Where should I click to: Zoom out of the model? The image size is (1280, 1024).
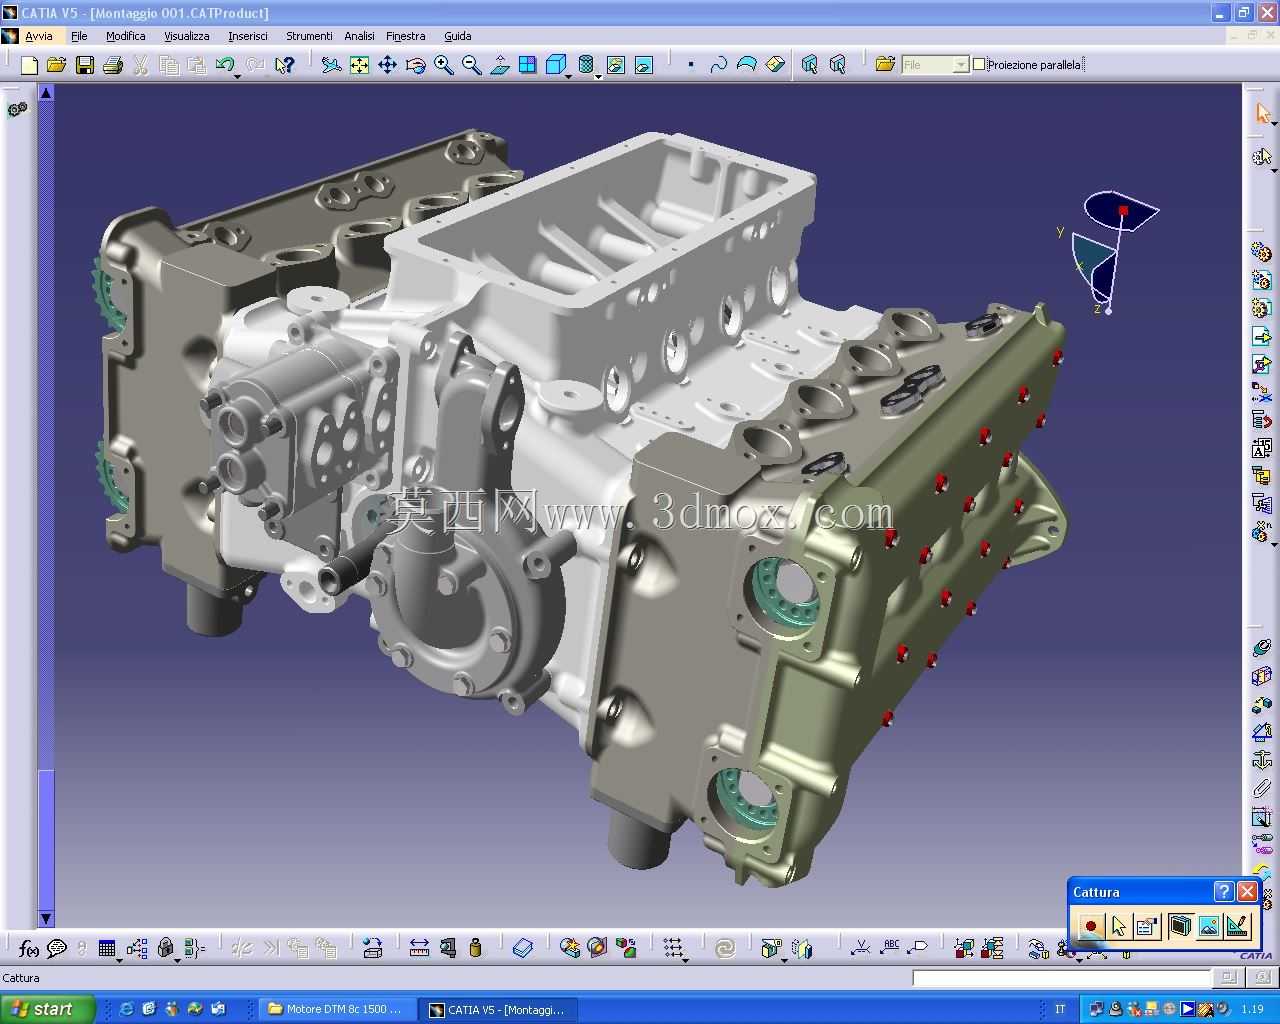pos(472,65)
